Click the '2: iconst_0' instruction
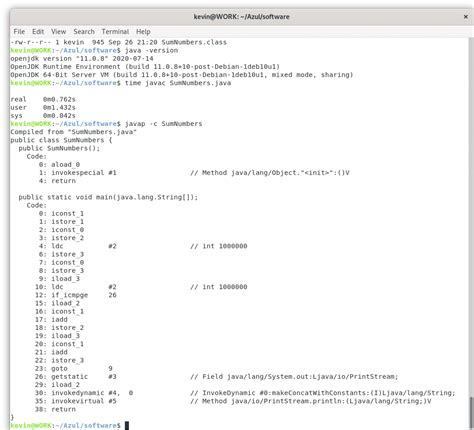The width and height of the screenshot is (474, 430). pos(61,230)
